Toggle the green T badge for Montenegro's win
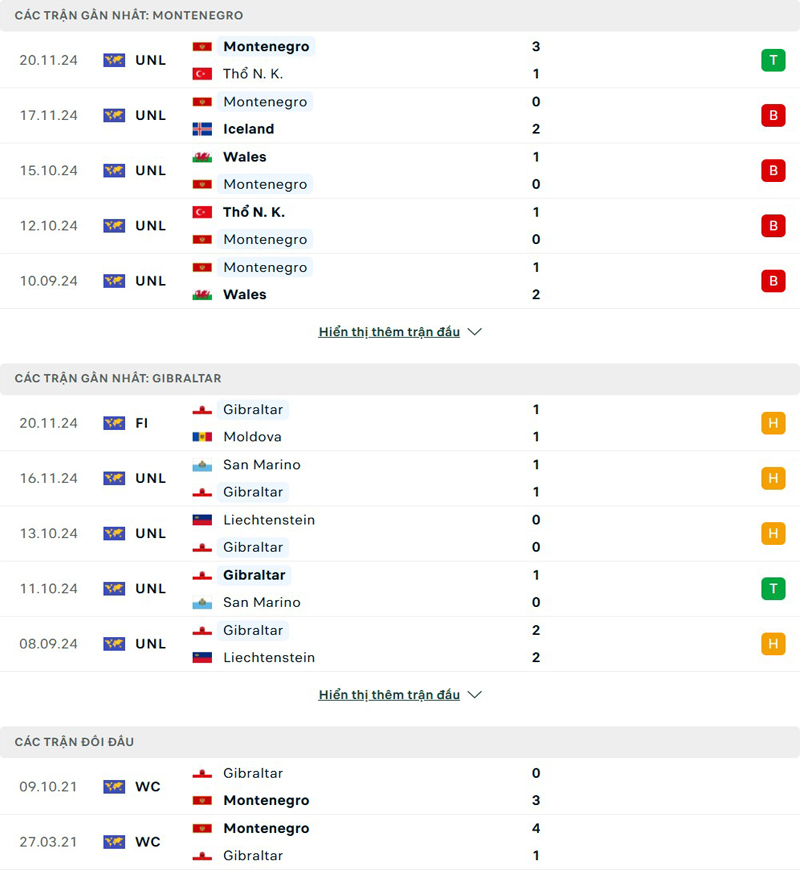The image size is (800, 870). [x=772, y=60]
